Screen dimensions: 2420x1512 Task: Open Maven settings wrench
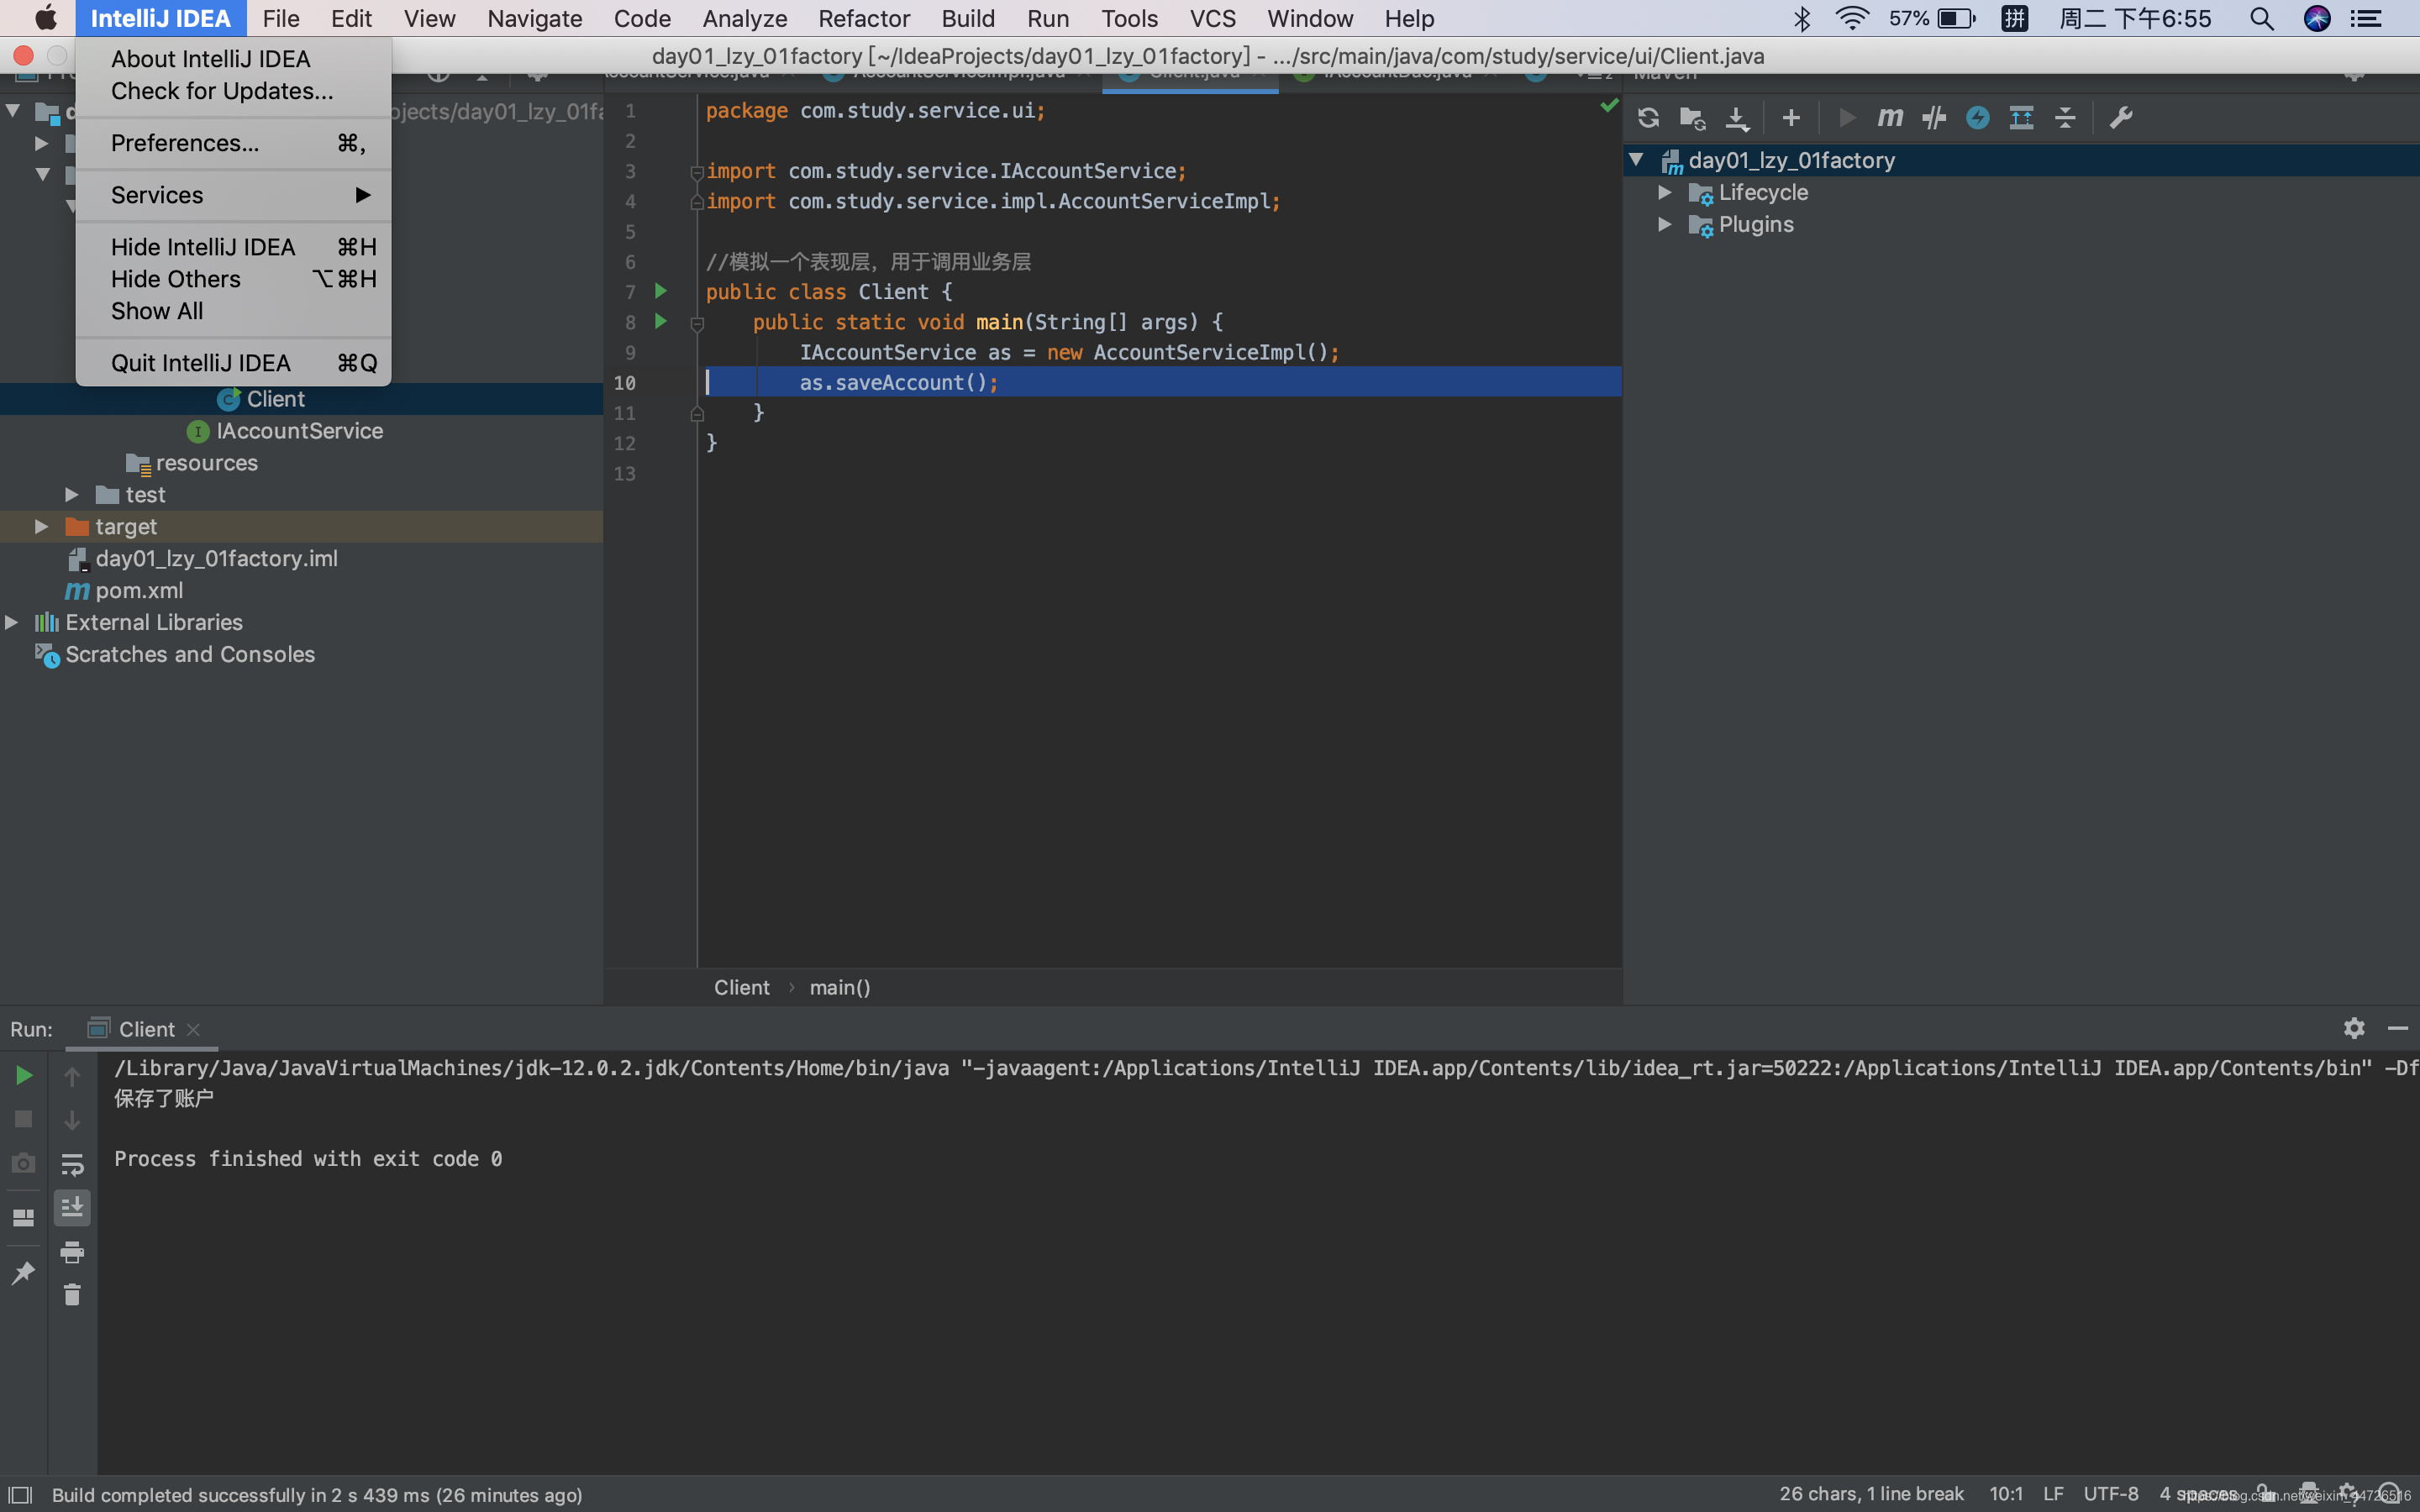pyautogui.click(x=2121, y=118)
